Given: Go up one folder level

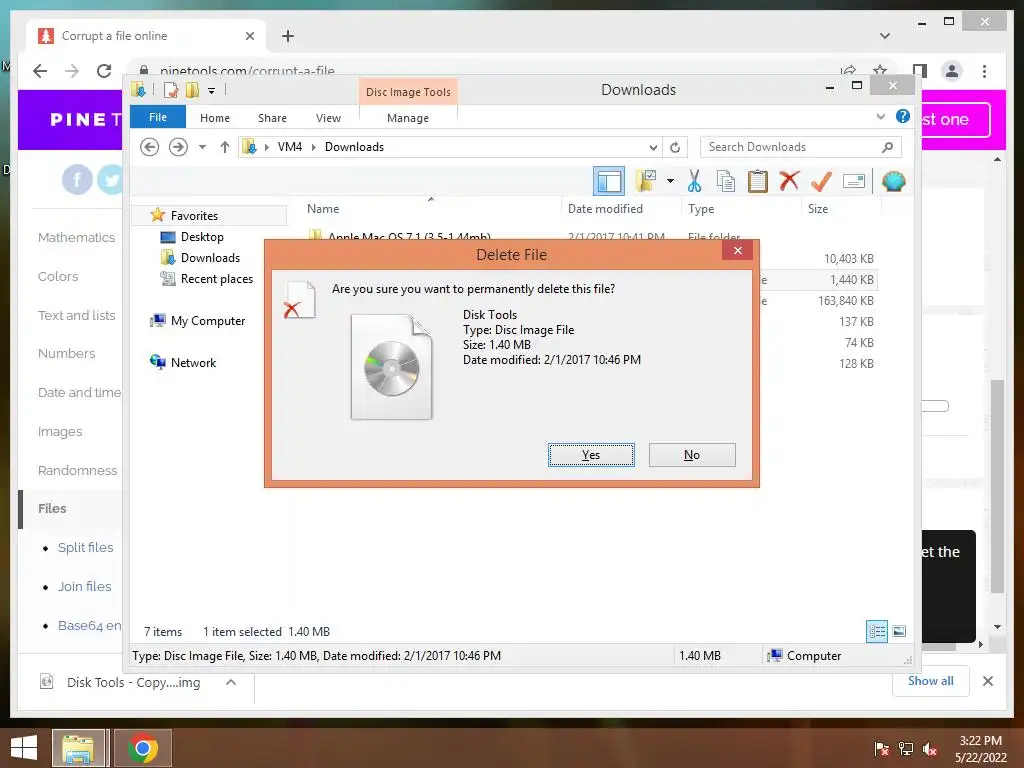Looking at the screenshot, I should (225, 147).
